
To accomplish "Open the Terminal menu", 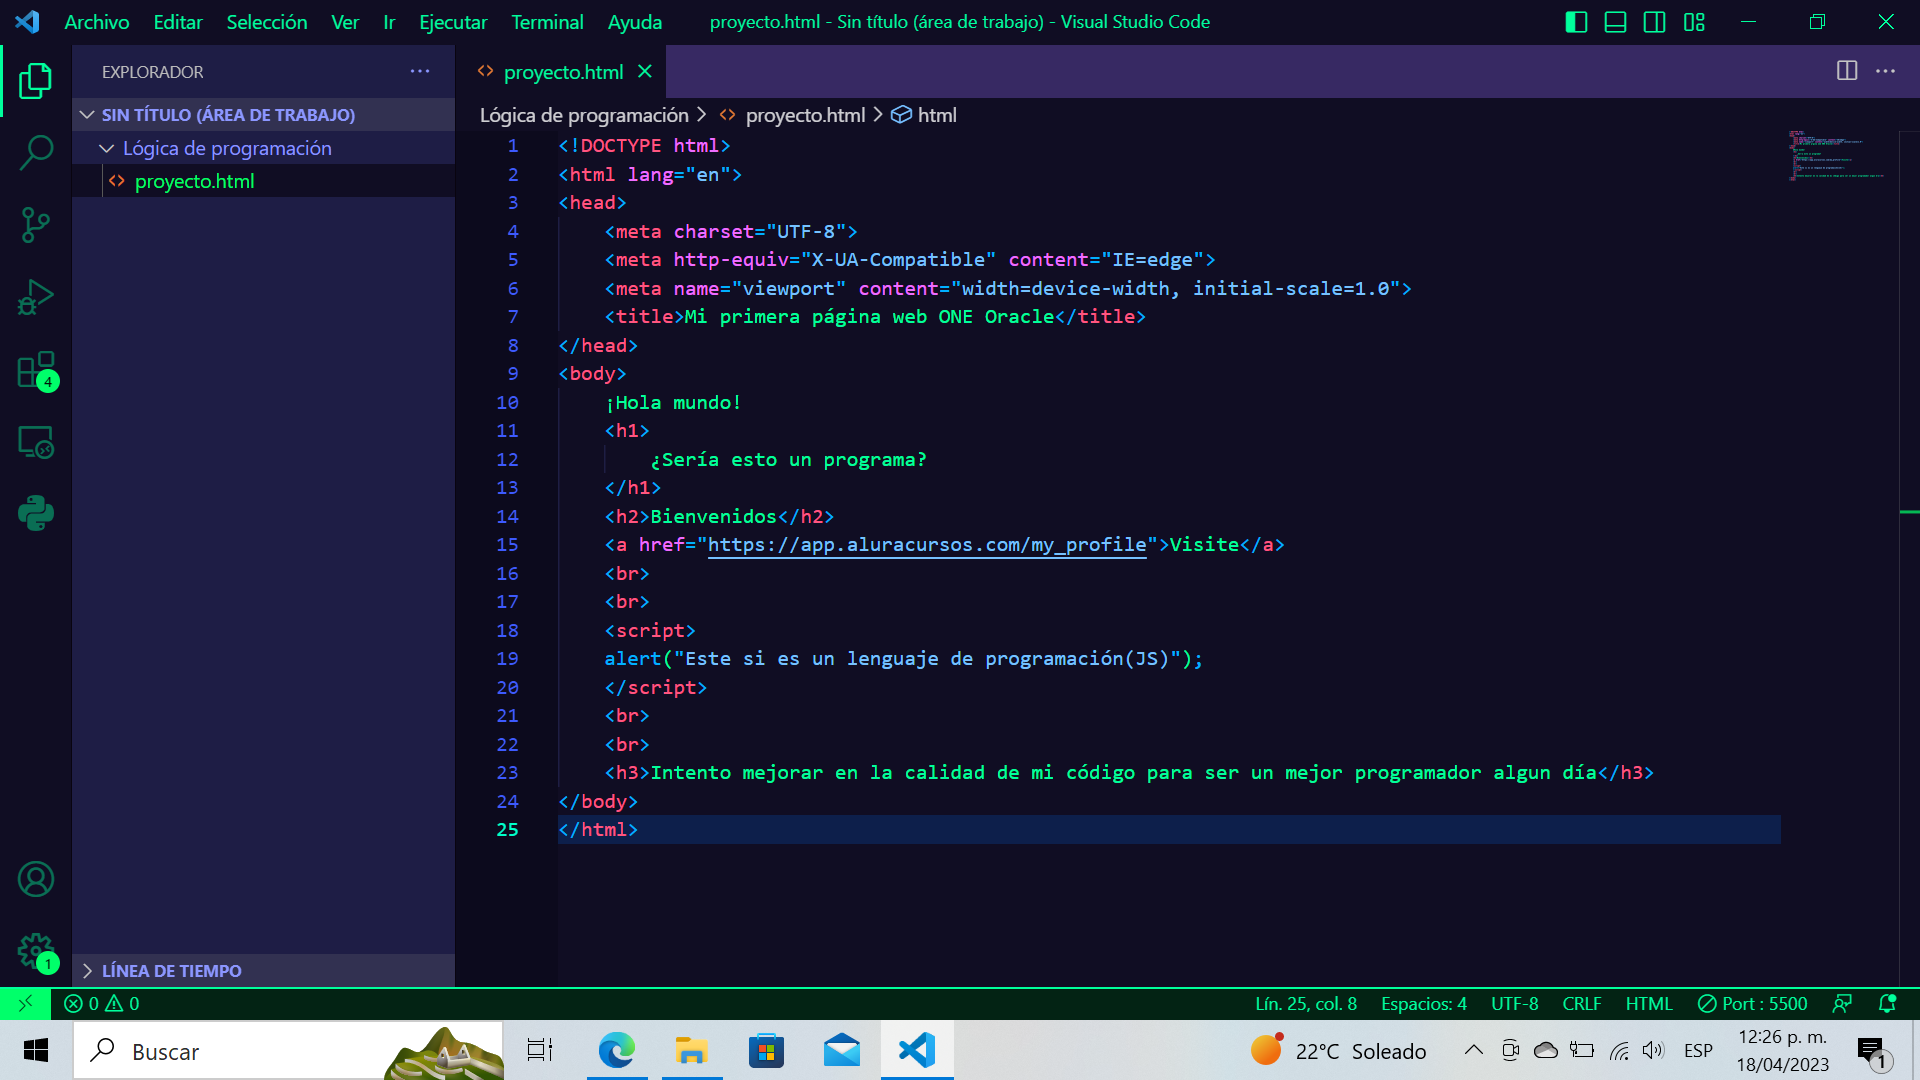I will pyautogui.click(x=547, y=22).
